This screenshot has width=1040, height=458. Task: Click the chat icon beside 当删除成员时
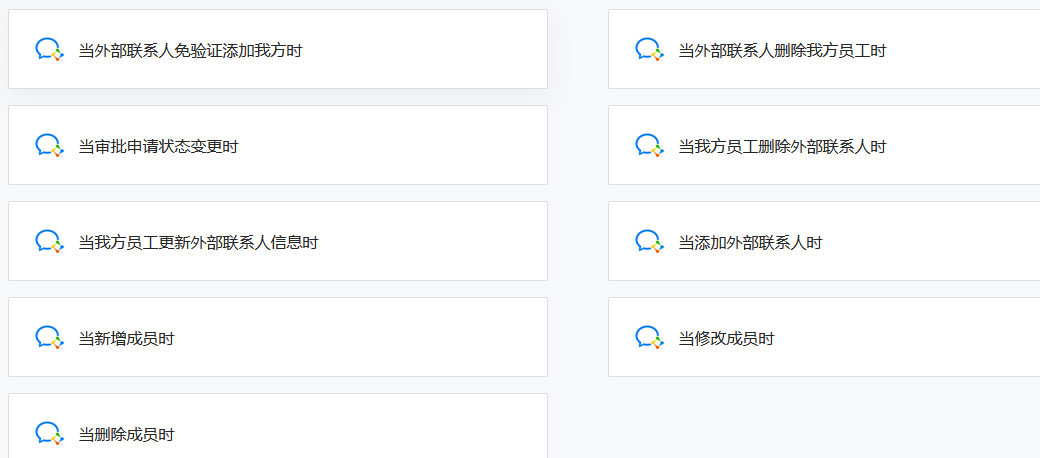click(x=49, y=434)
